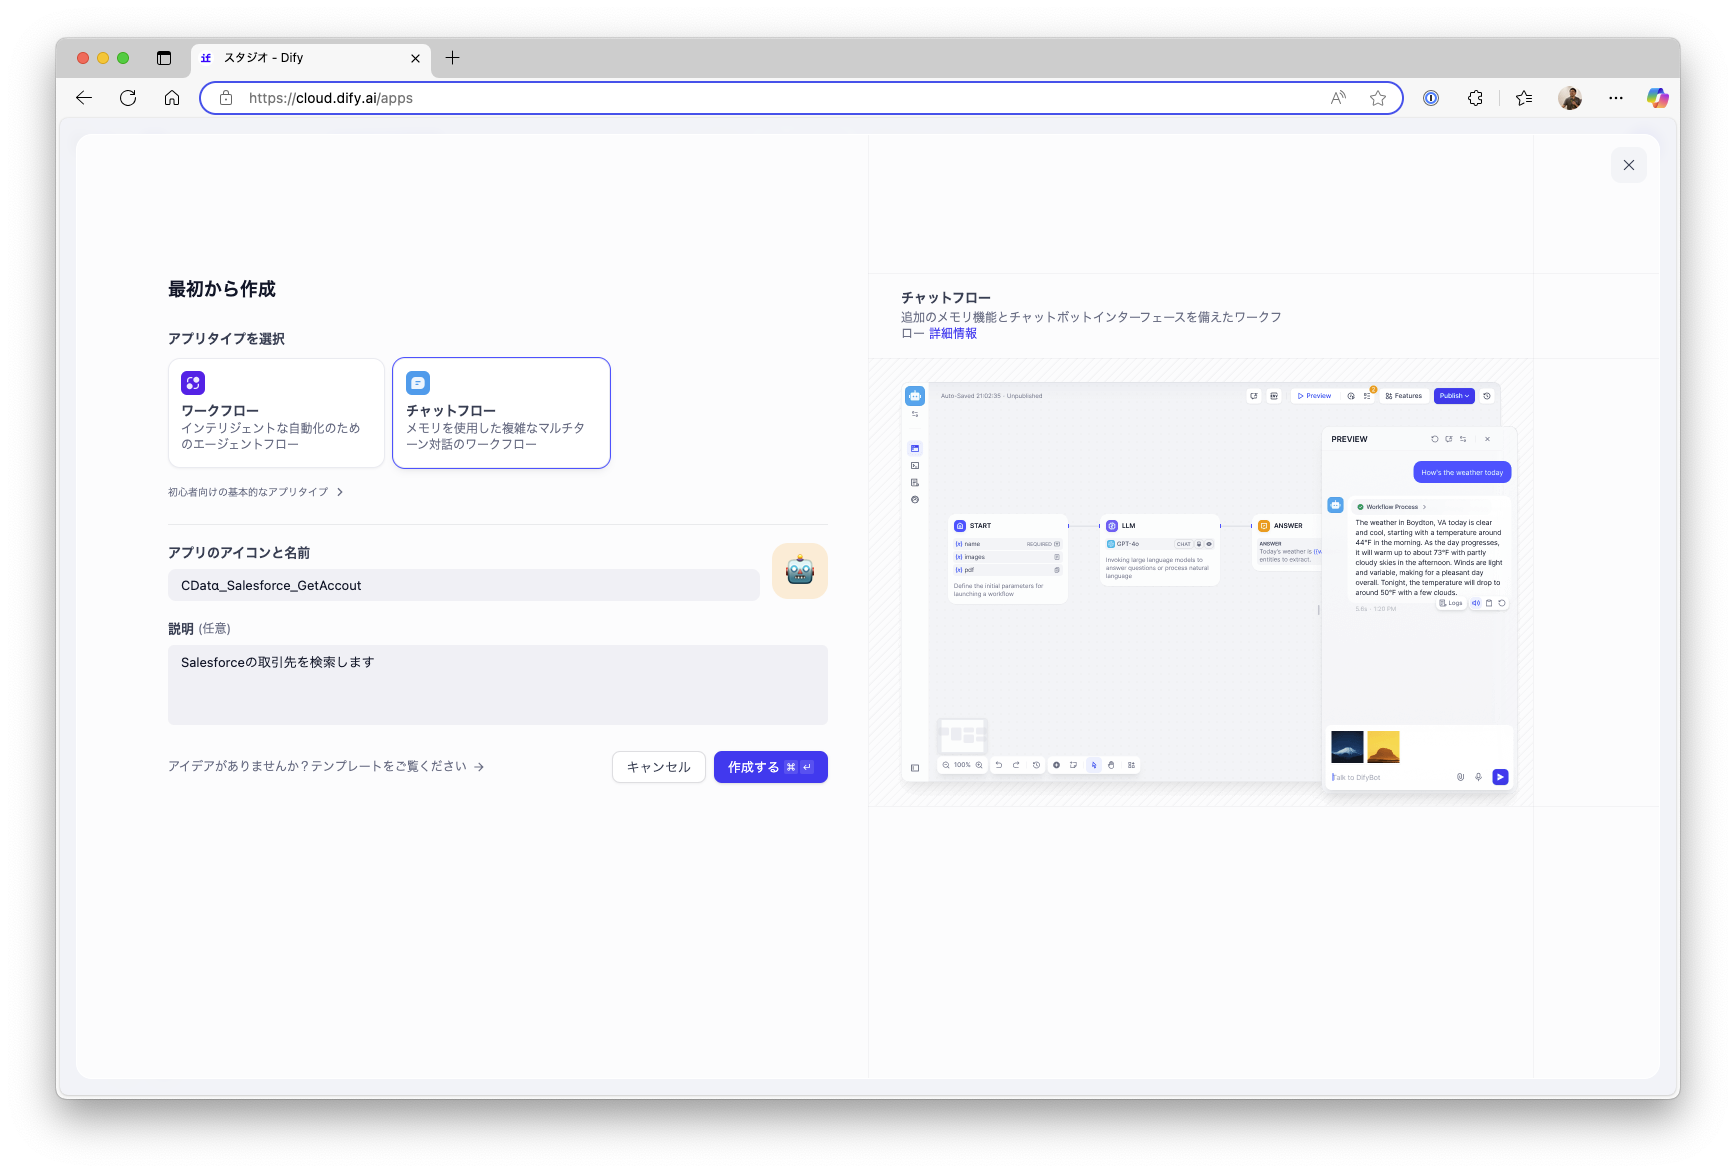Click the blue send arrow in the chat box
The image size is (1736, 1173).
(1500, 777)
